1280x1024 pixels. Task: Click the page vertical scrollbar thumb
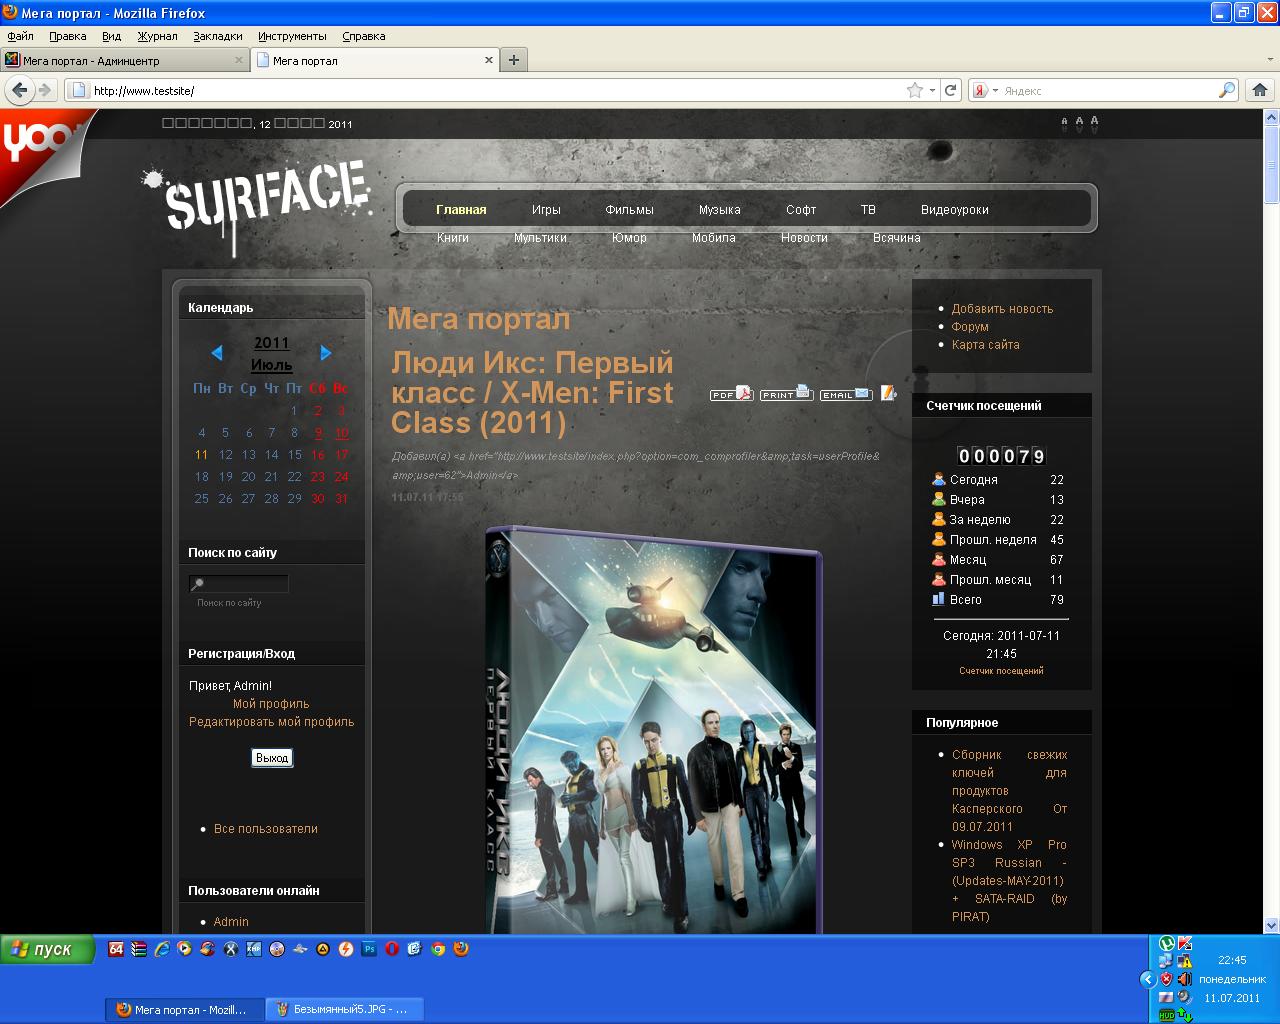tap(1272, 164)
